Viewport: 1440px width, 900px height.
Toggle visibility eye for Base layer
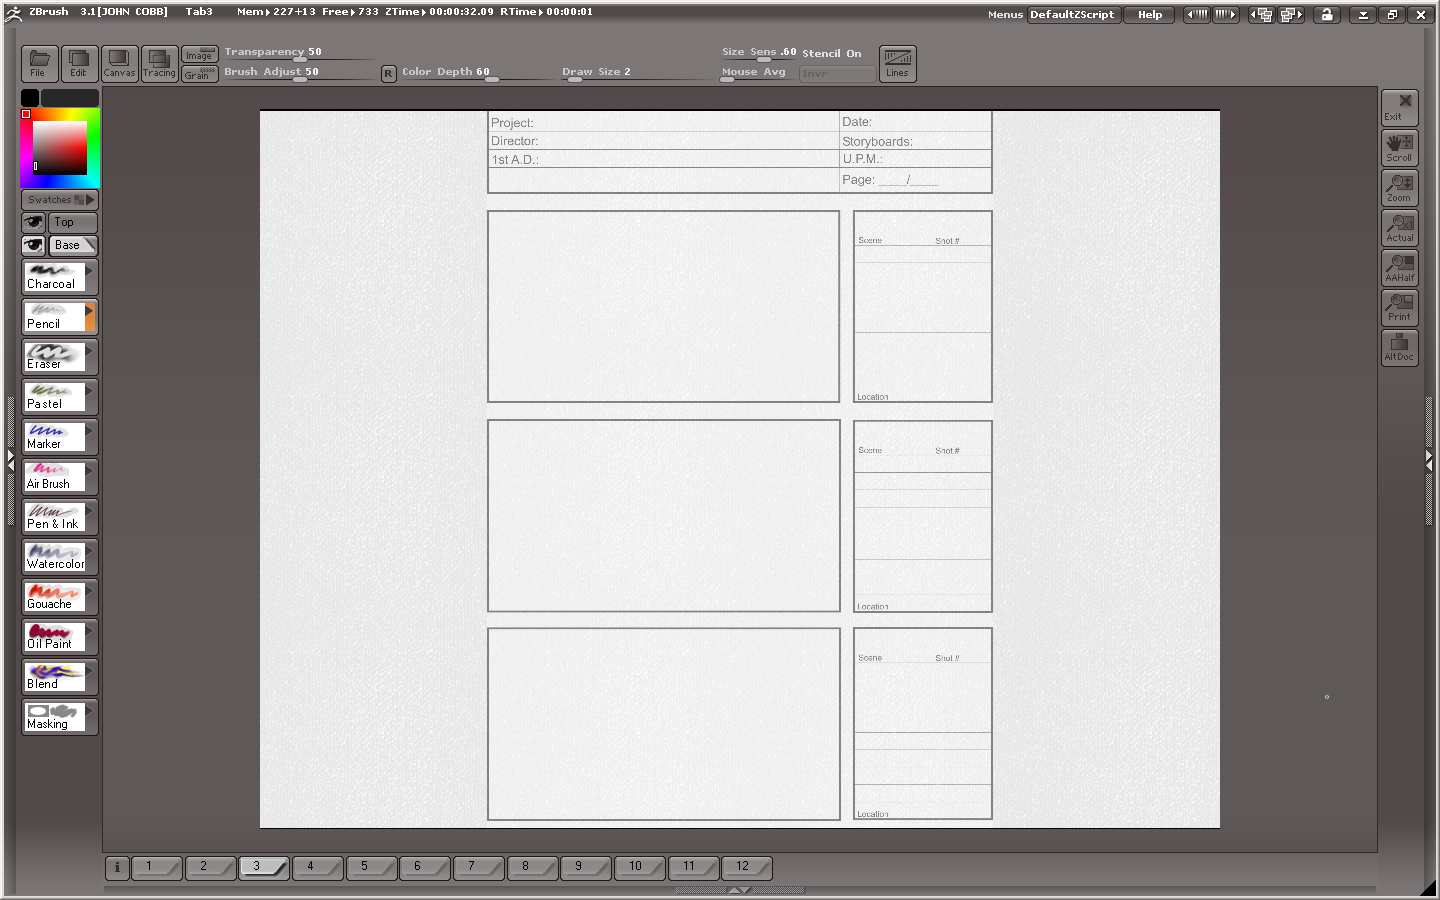(34, 245)
